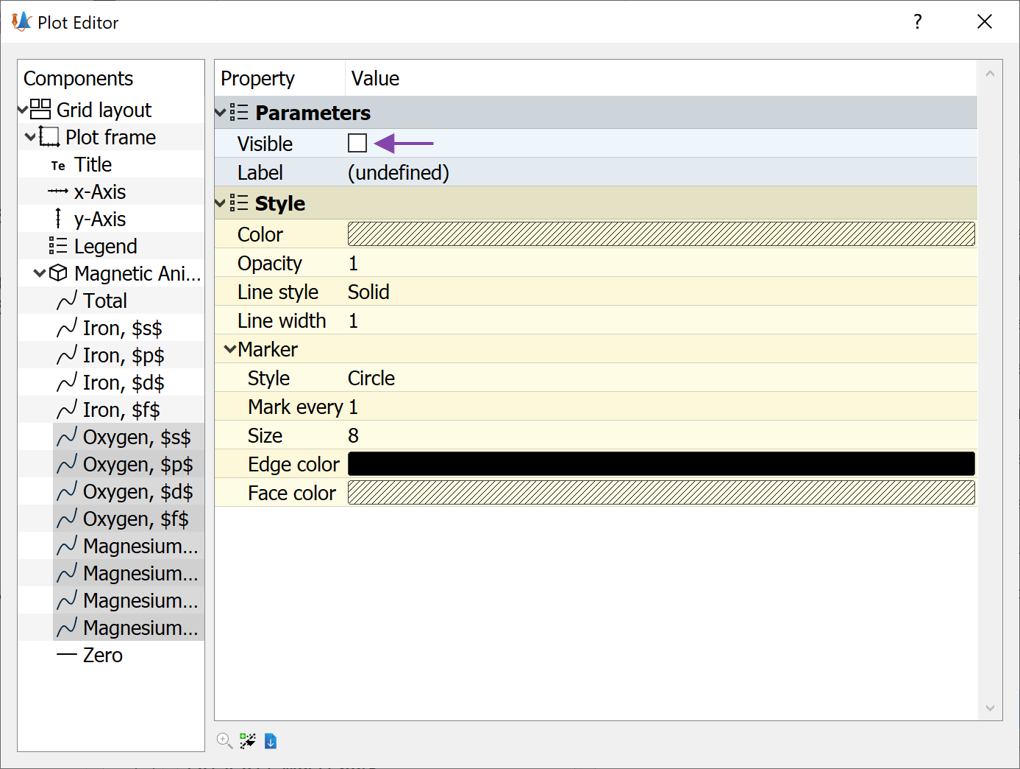Image resolution: width=1020 pixels, height=769 pixels.
Task: Click the zoom magnifier icon below properties
Action: click(x=224, y=740)
